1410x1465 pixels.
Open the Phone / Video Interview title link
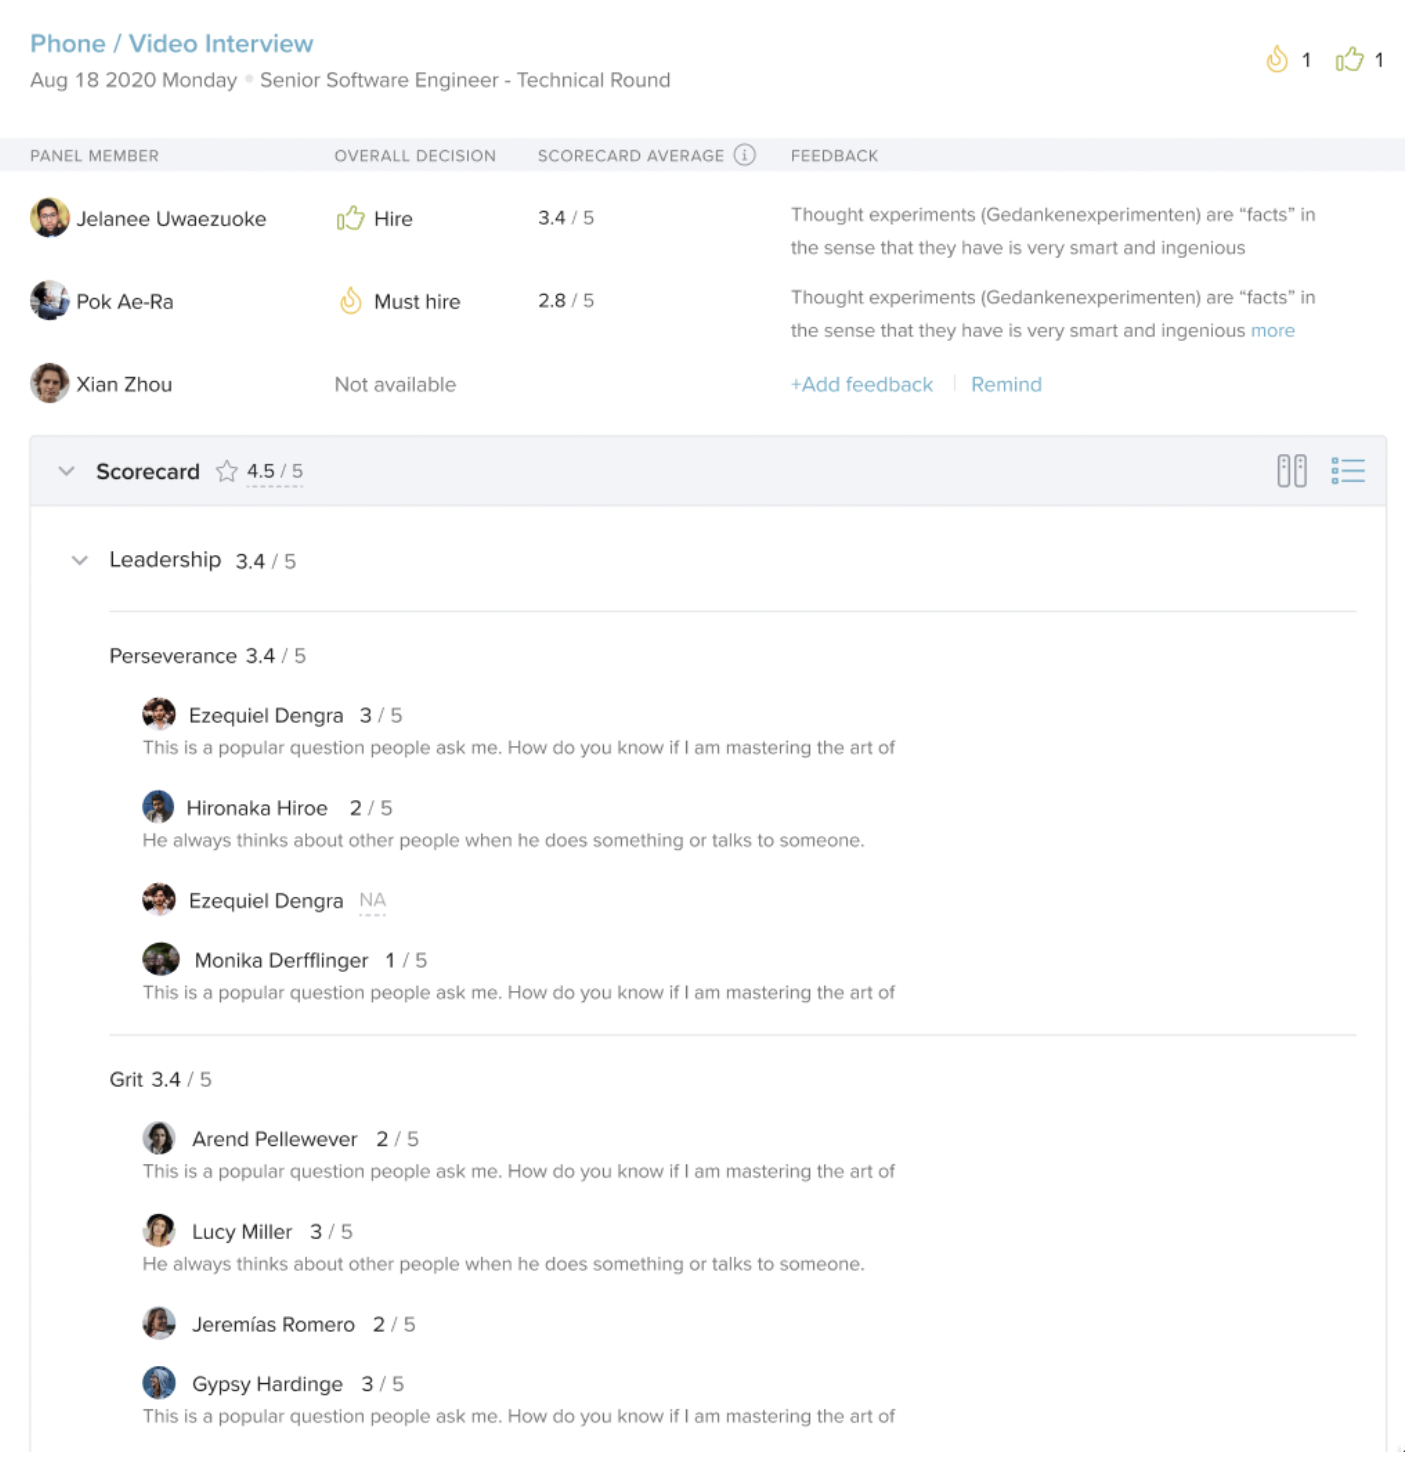coord(171,44)
